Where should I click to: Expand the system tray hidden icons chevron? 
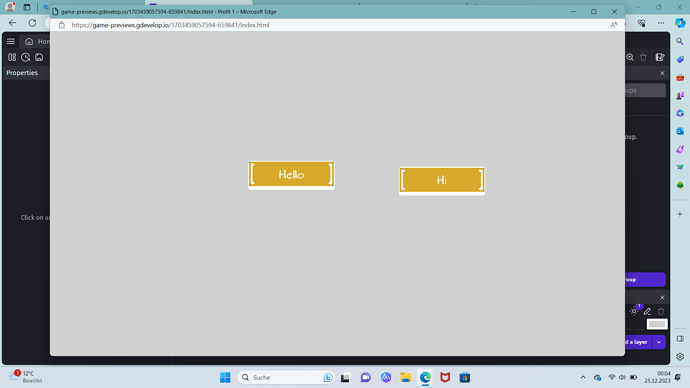[x=583, y=377]
